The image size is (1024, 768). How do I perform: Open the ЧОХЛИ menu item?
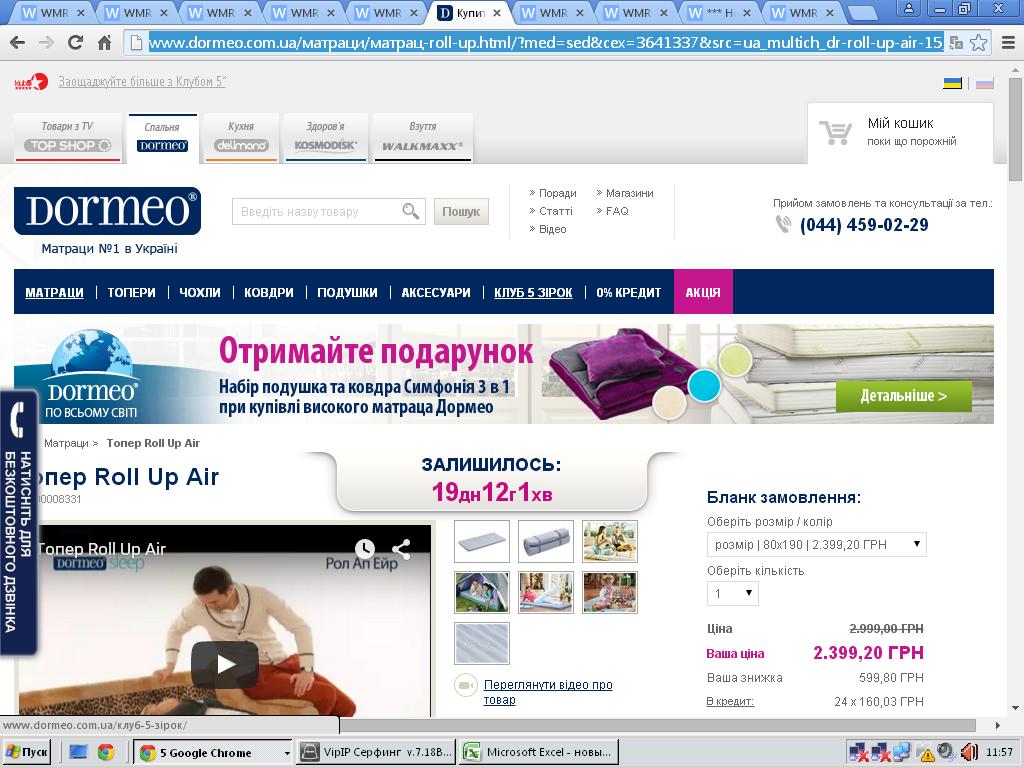pyautogui.click(x=200, y=293)
